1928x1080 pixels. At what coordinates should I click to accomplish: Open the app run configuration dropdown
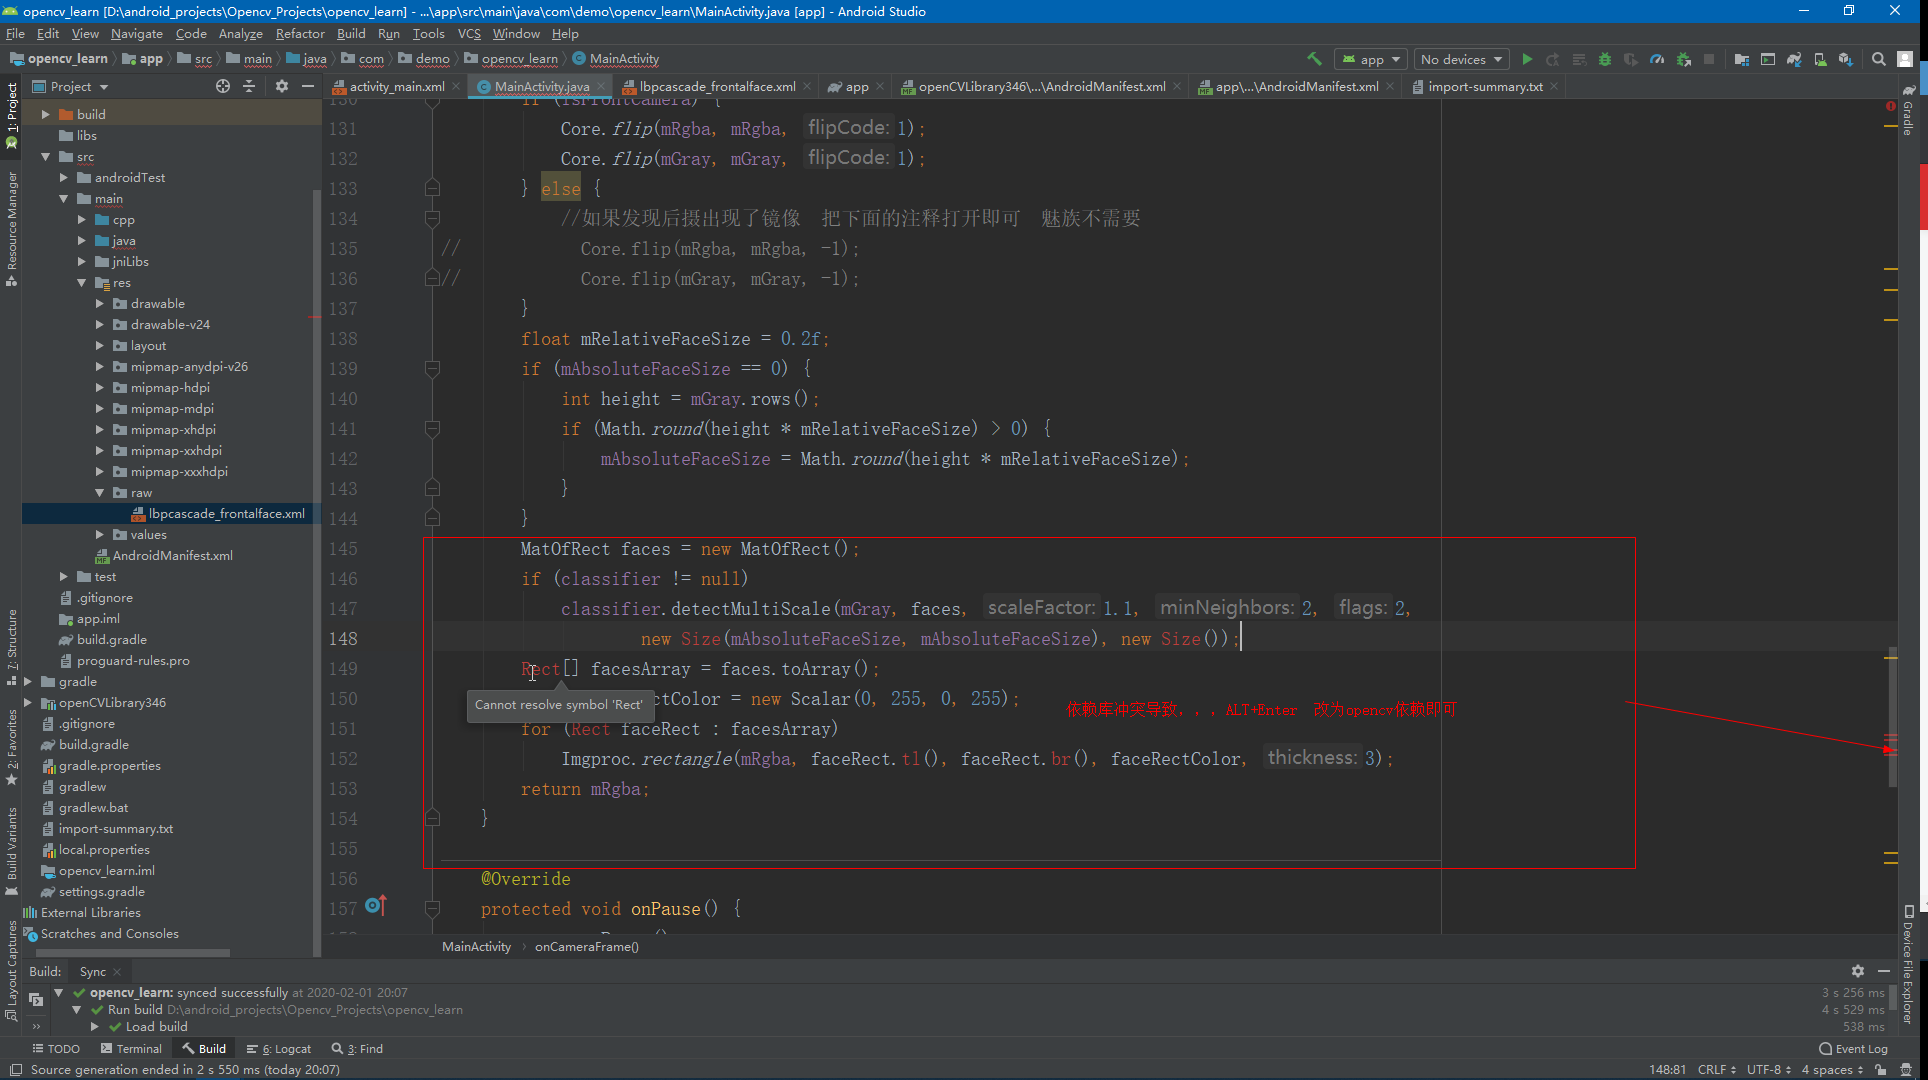[1371, 59]
